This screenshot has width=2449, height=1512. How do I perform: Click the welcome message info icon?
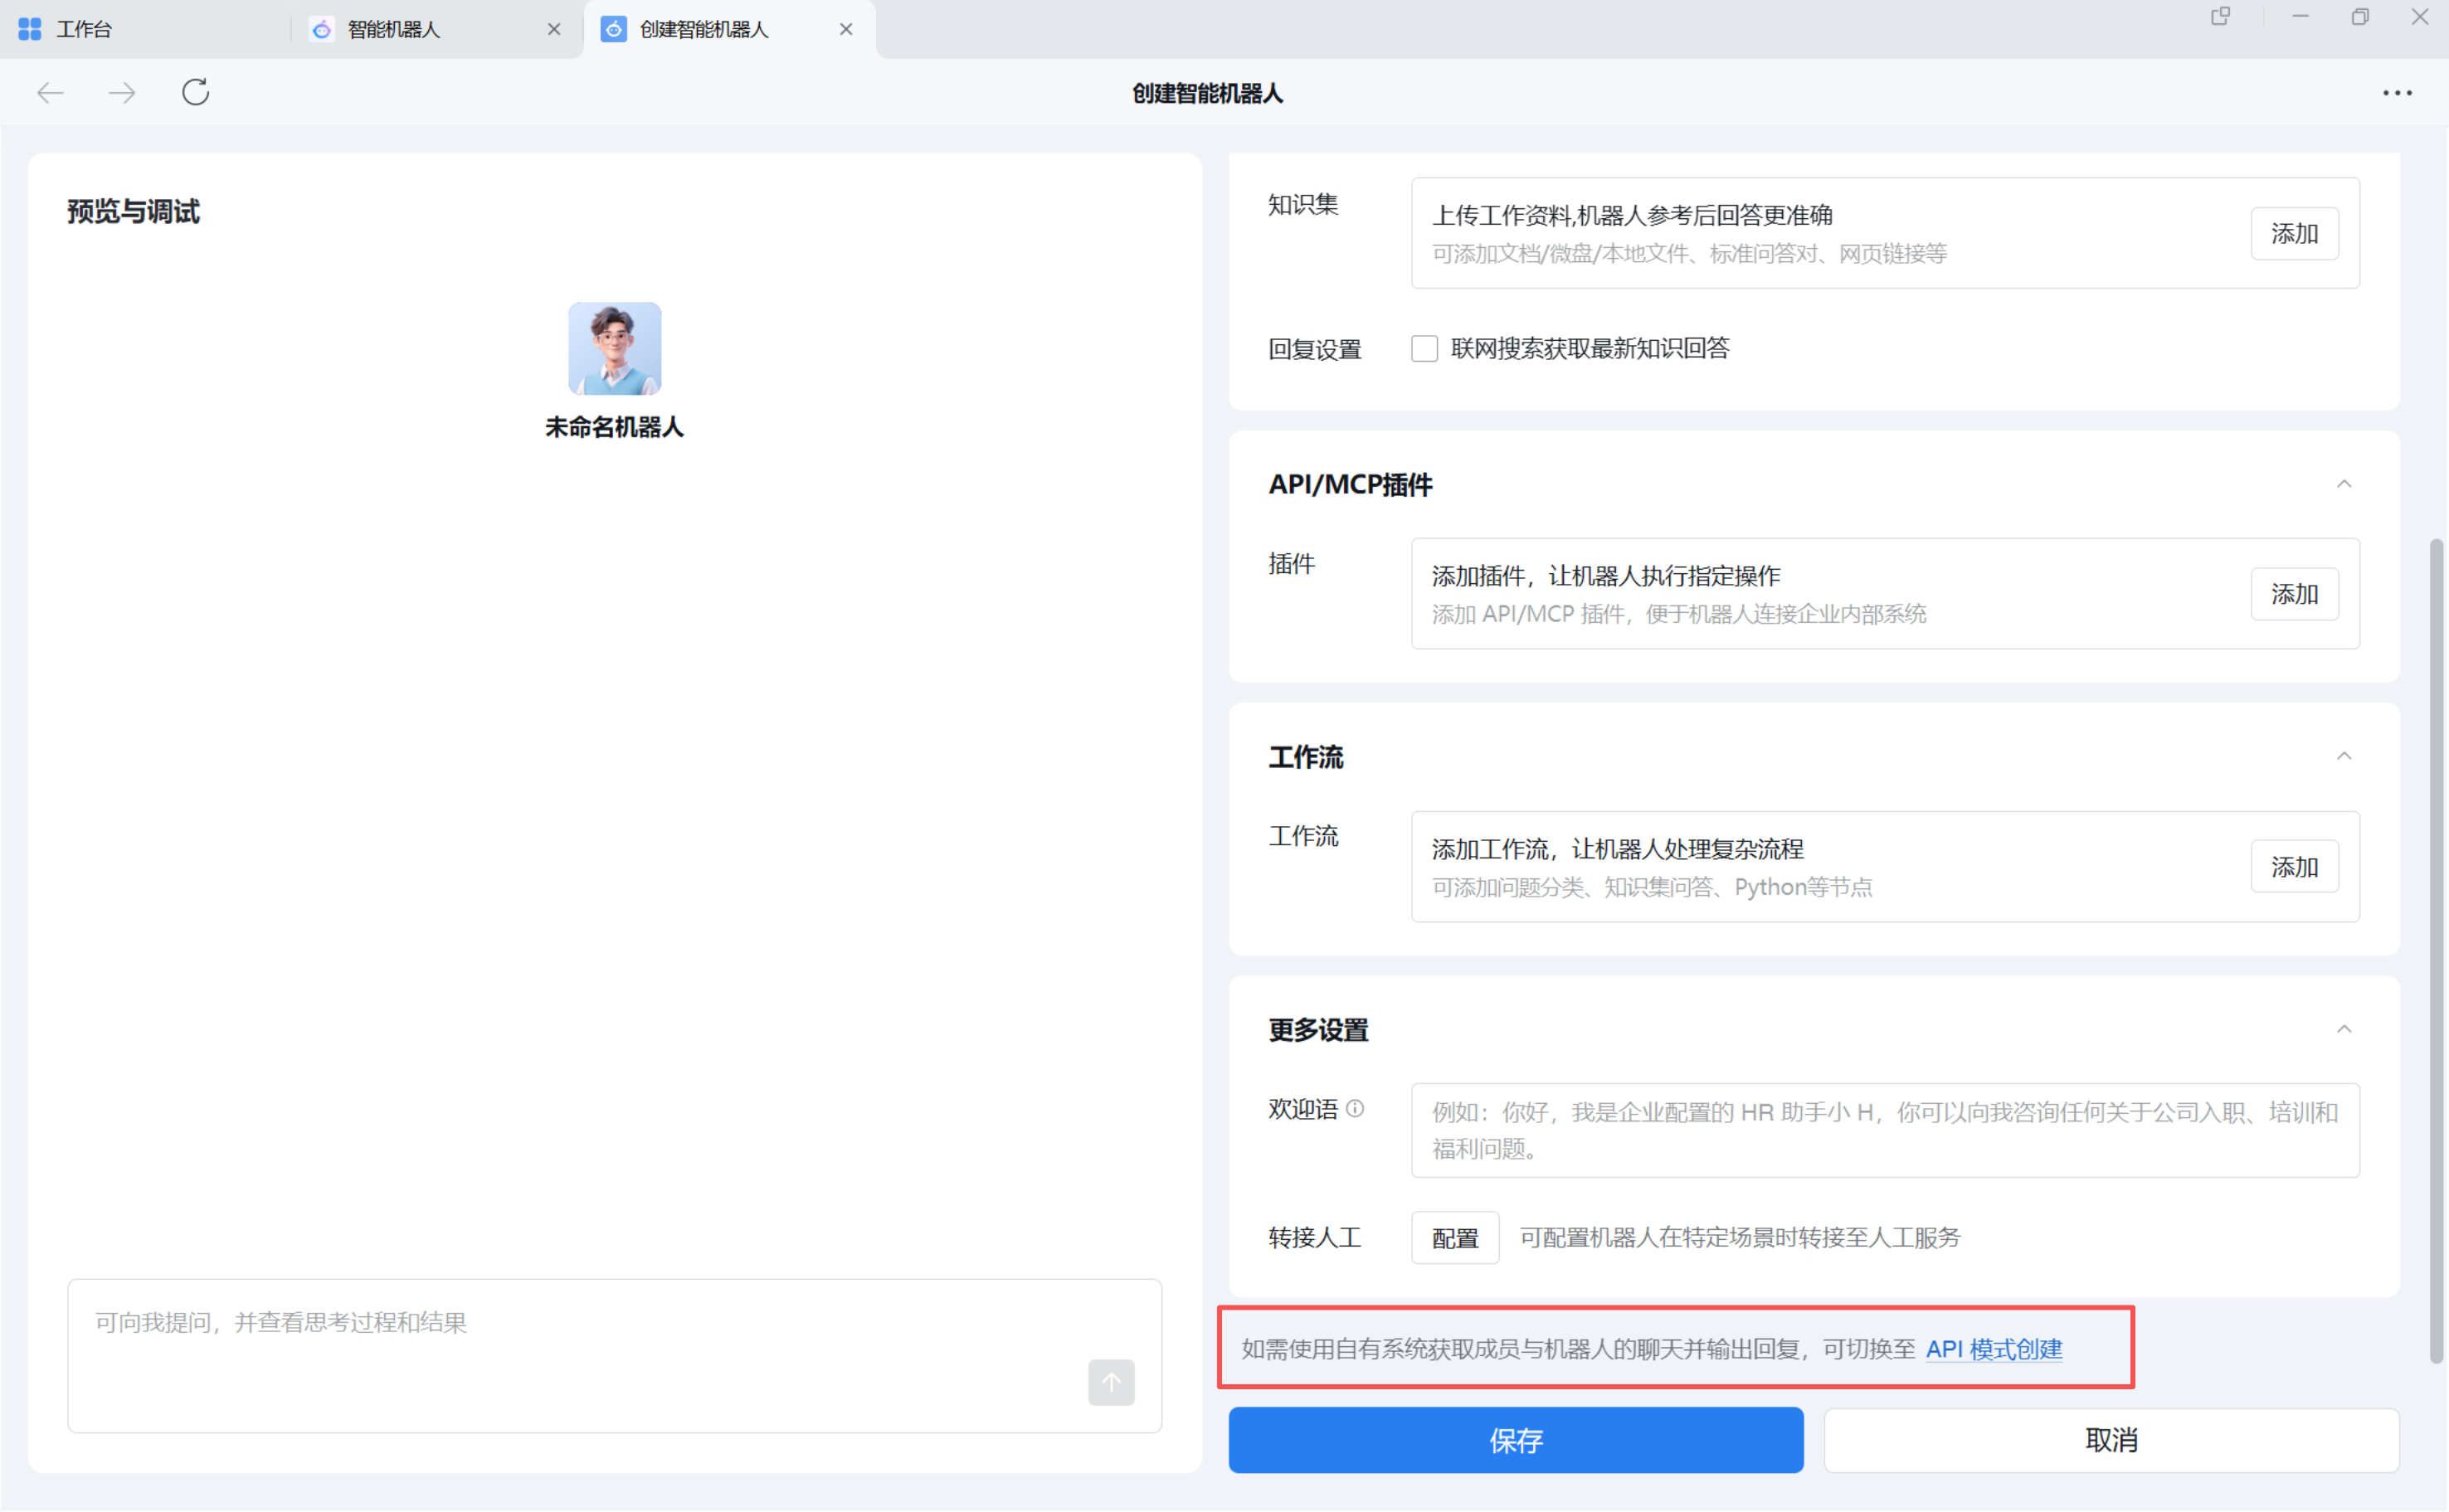coord(1355,1109)
